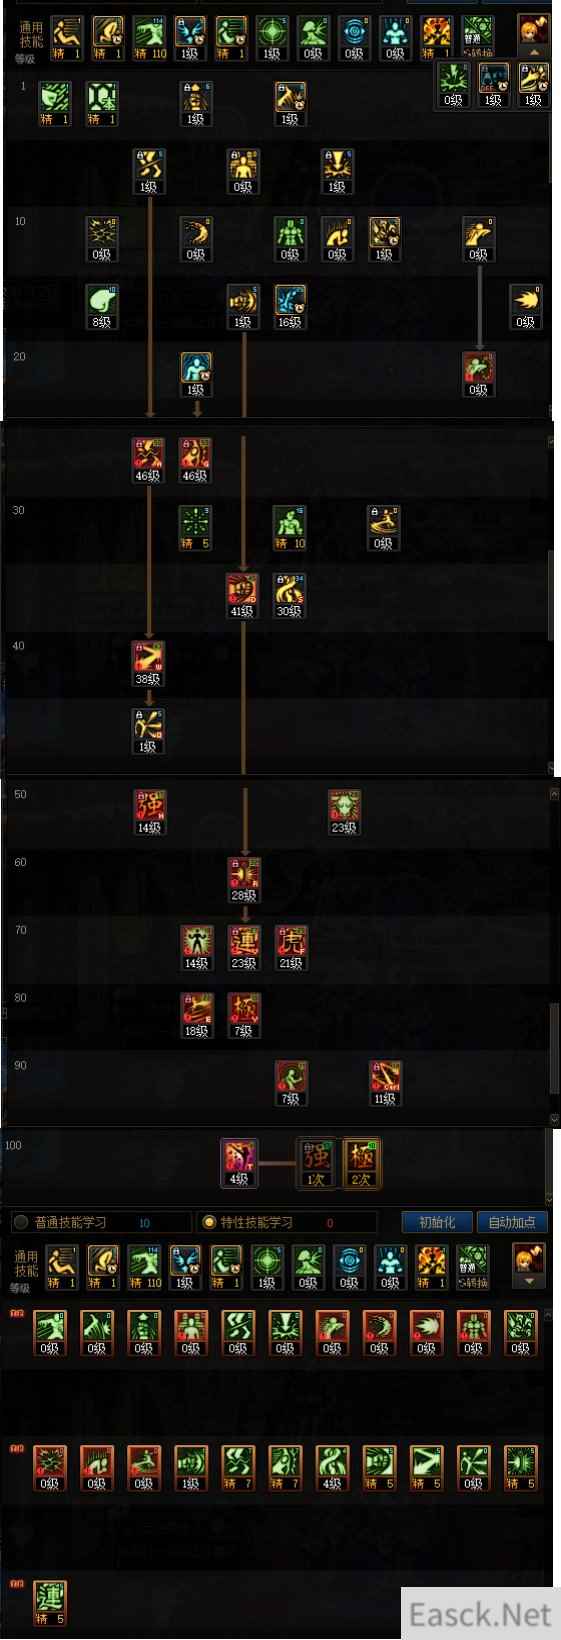Click the 連 skill icon at level 70
The width and height of the screenshot is (561, 1640).
click(x=243, y=948)
